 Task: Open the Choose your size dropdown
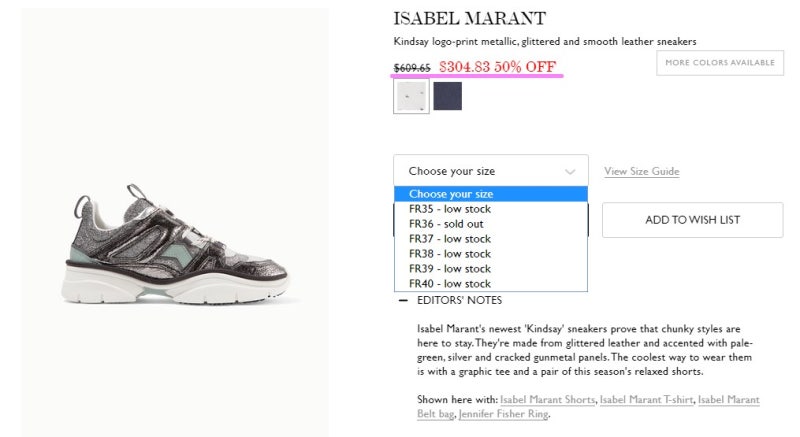[x=491, y=171]
